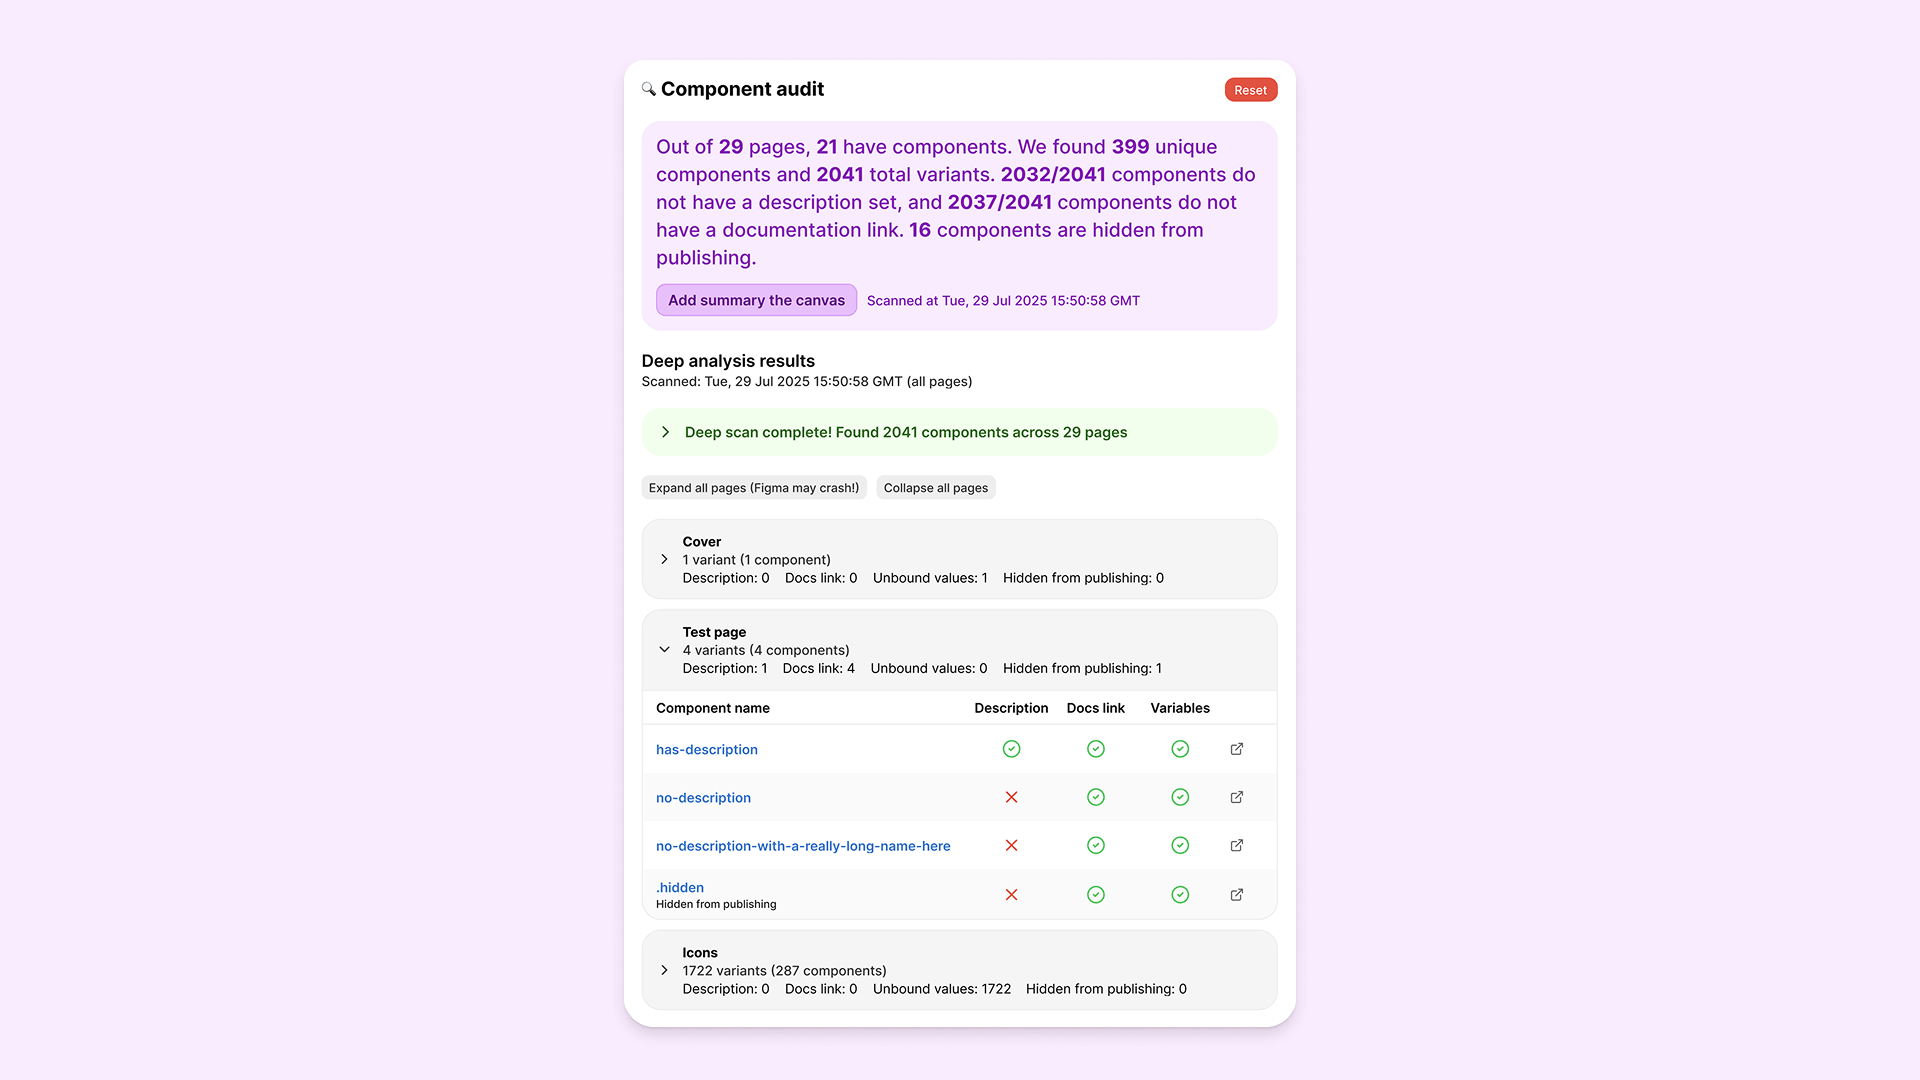Image resolution: width=1920 pixels, height=1080 pixels.
Task: Click variables check icon for .hidden row
Action: [1180, 895]
